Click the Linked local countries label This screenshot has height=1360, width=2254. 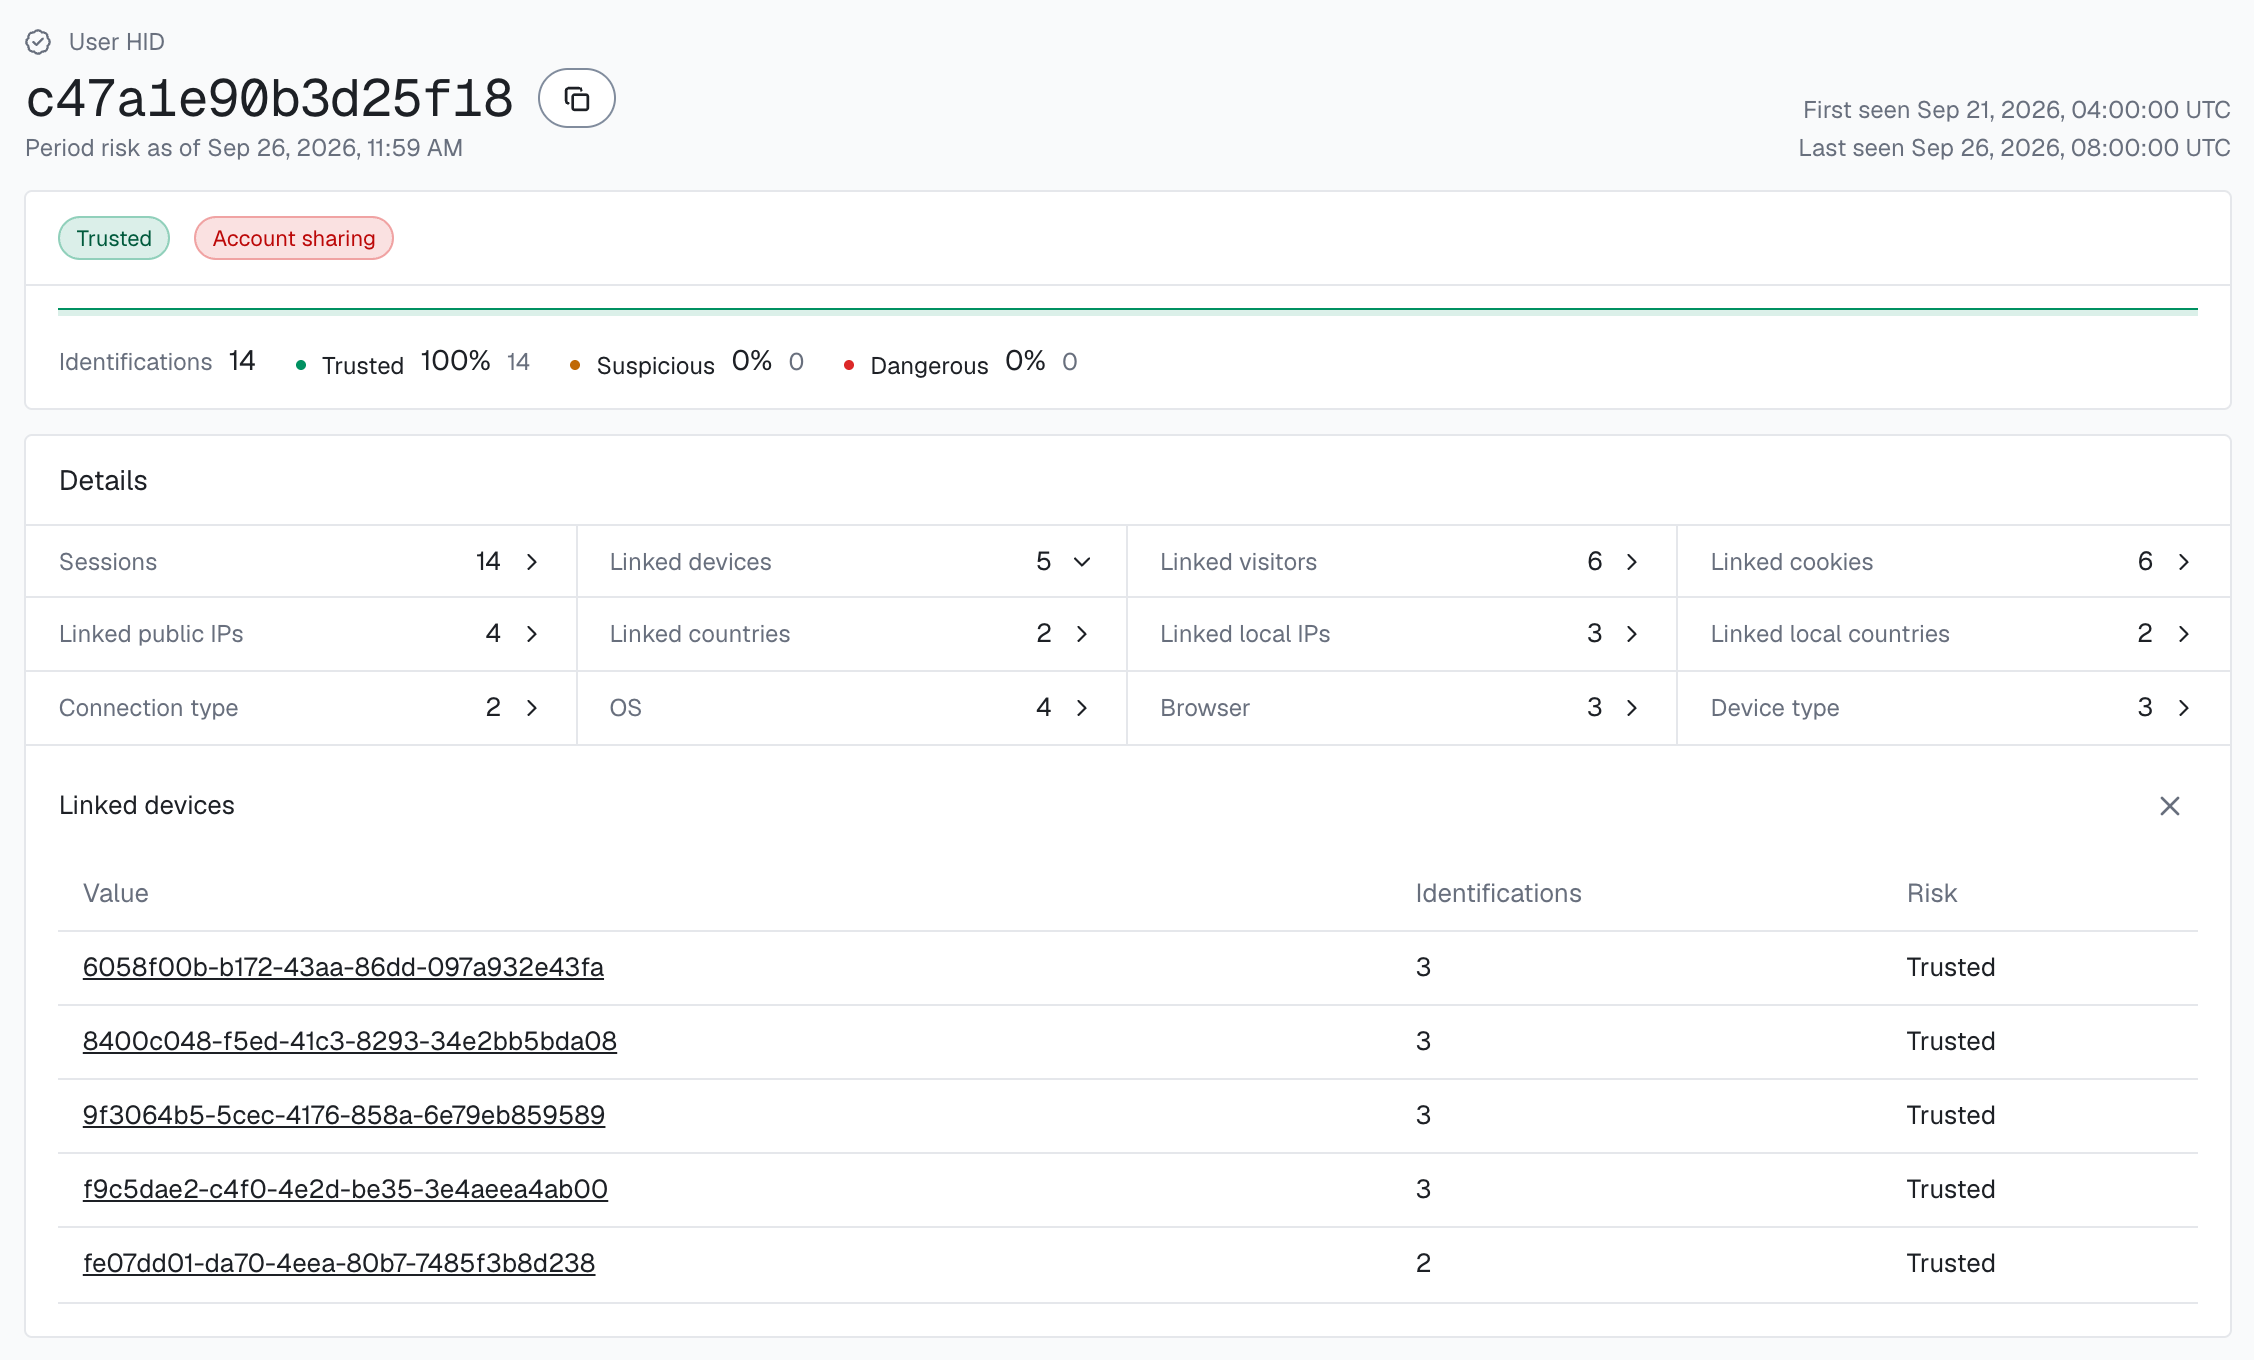tap(1830, 634)
